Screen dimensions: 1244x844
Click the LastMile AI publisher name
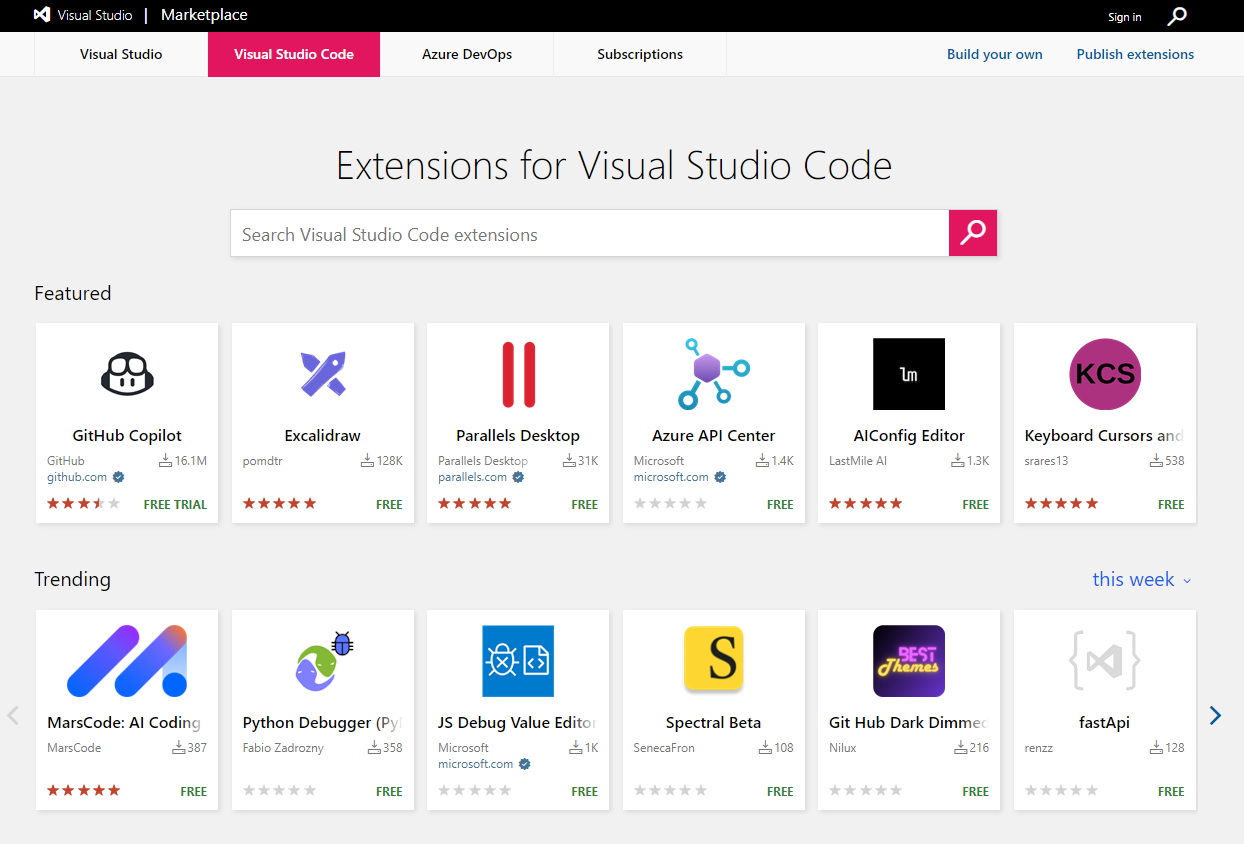coord(858,461)
